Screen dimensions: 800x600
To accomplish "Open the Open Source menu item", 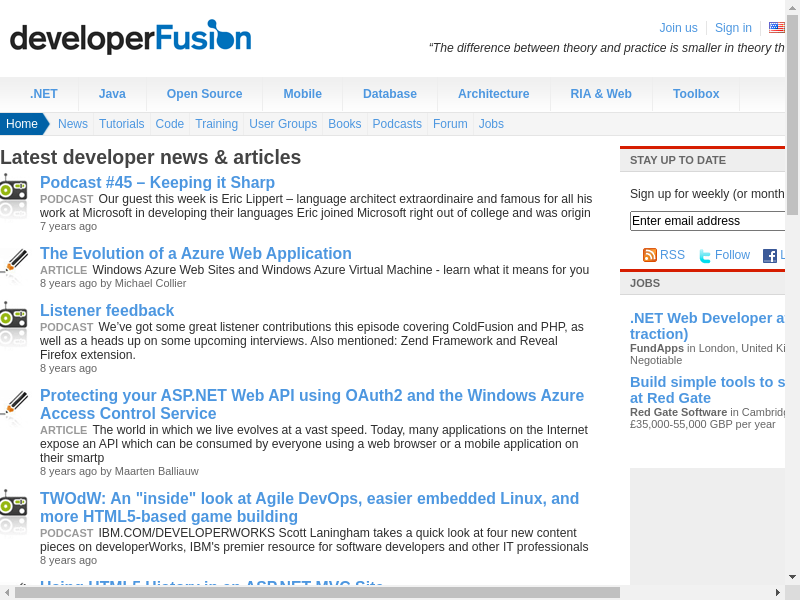I will click(x=204, y=94).
